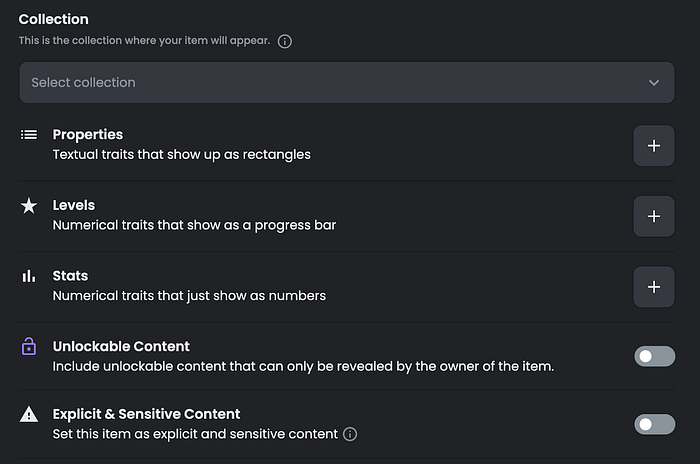This screenshot has height=464, width=700.
Task: Add a new property with plus button
Action: point(654,146)
